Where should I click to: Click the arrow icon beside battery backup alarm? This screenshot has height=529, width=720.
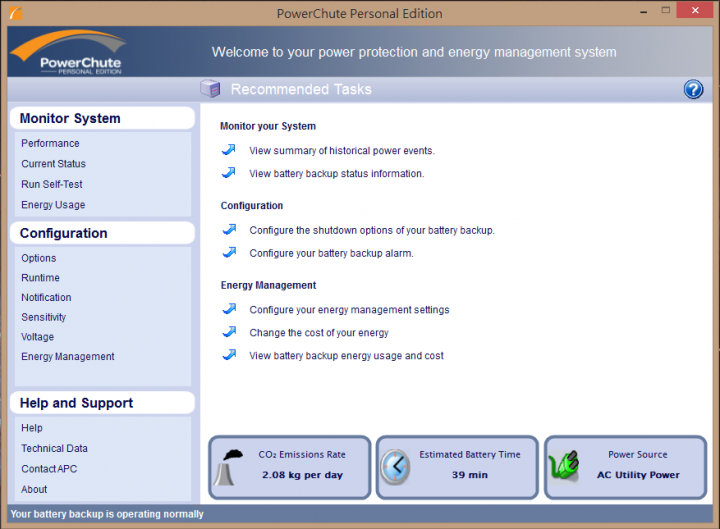[229, 252]
